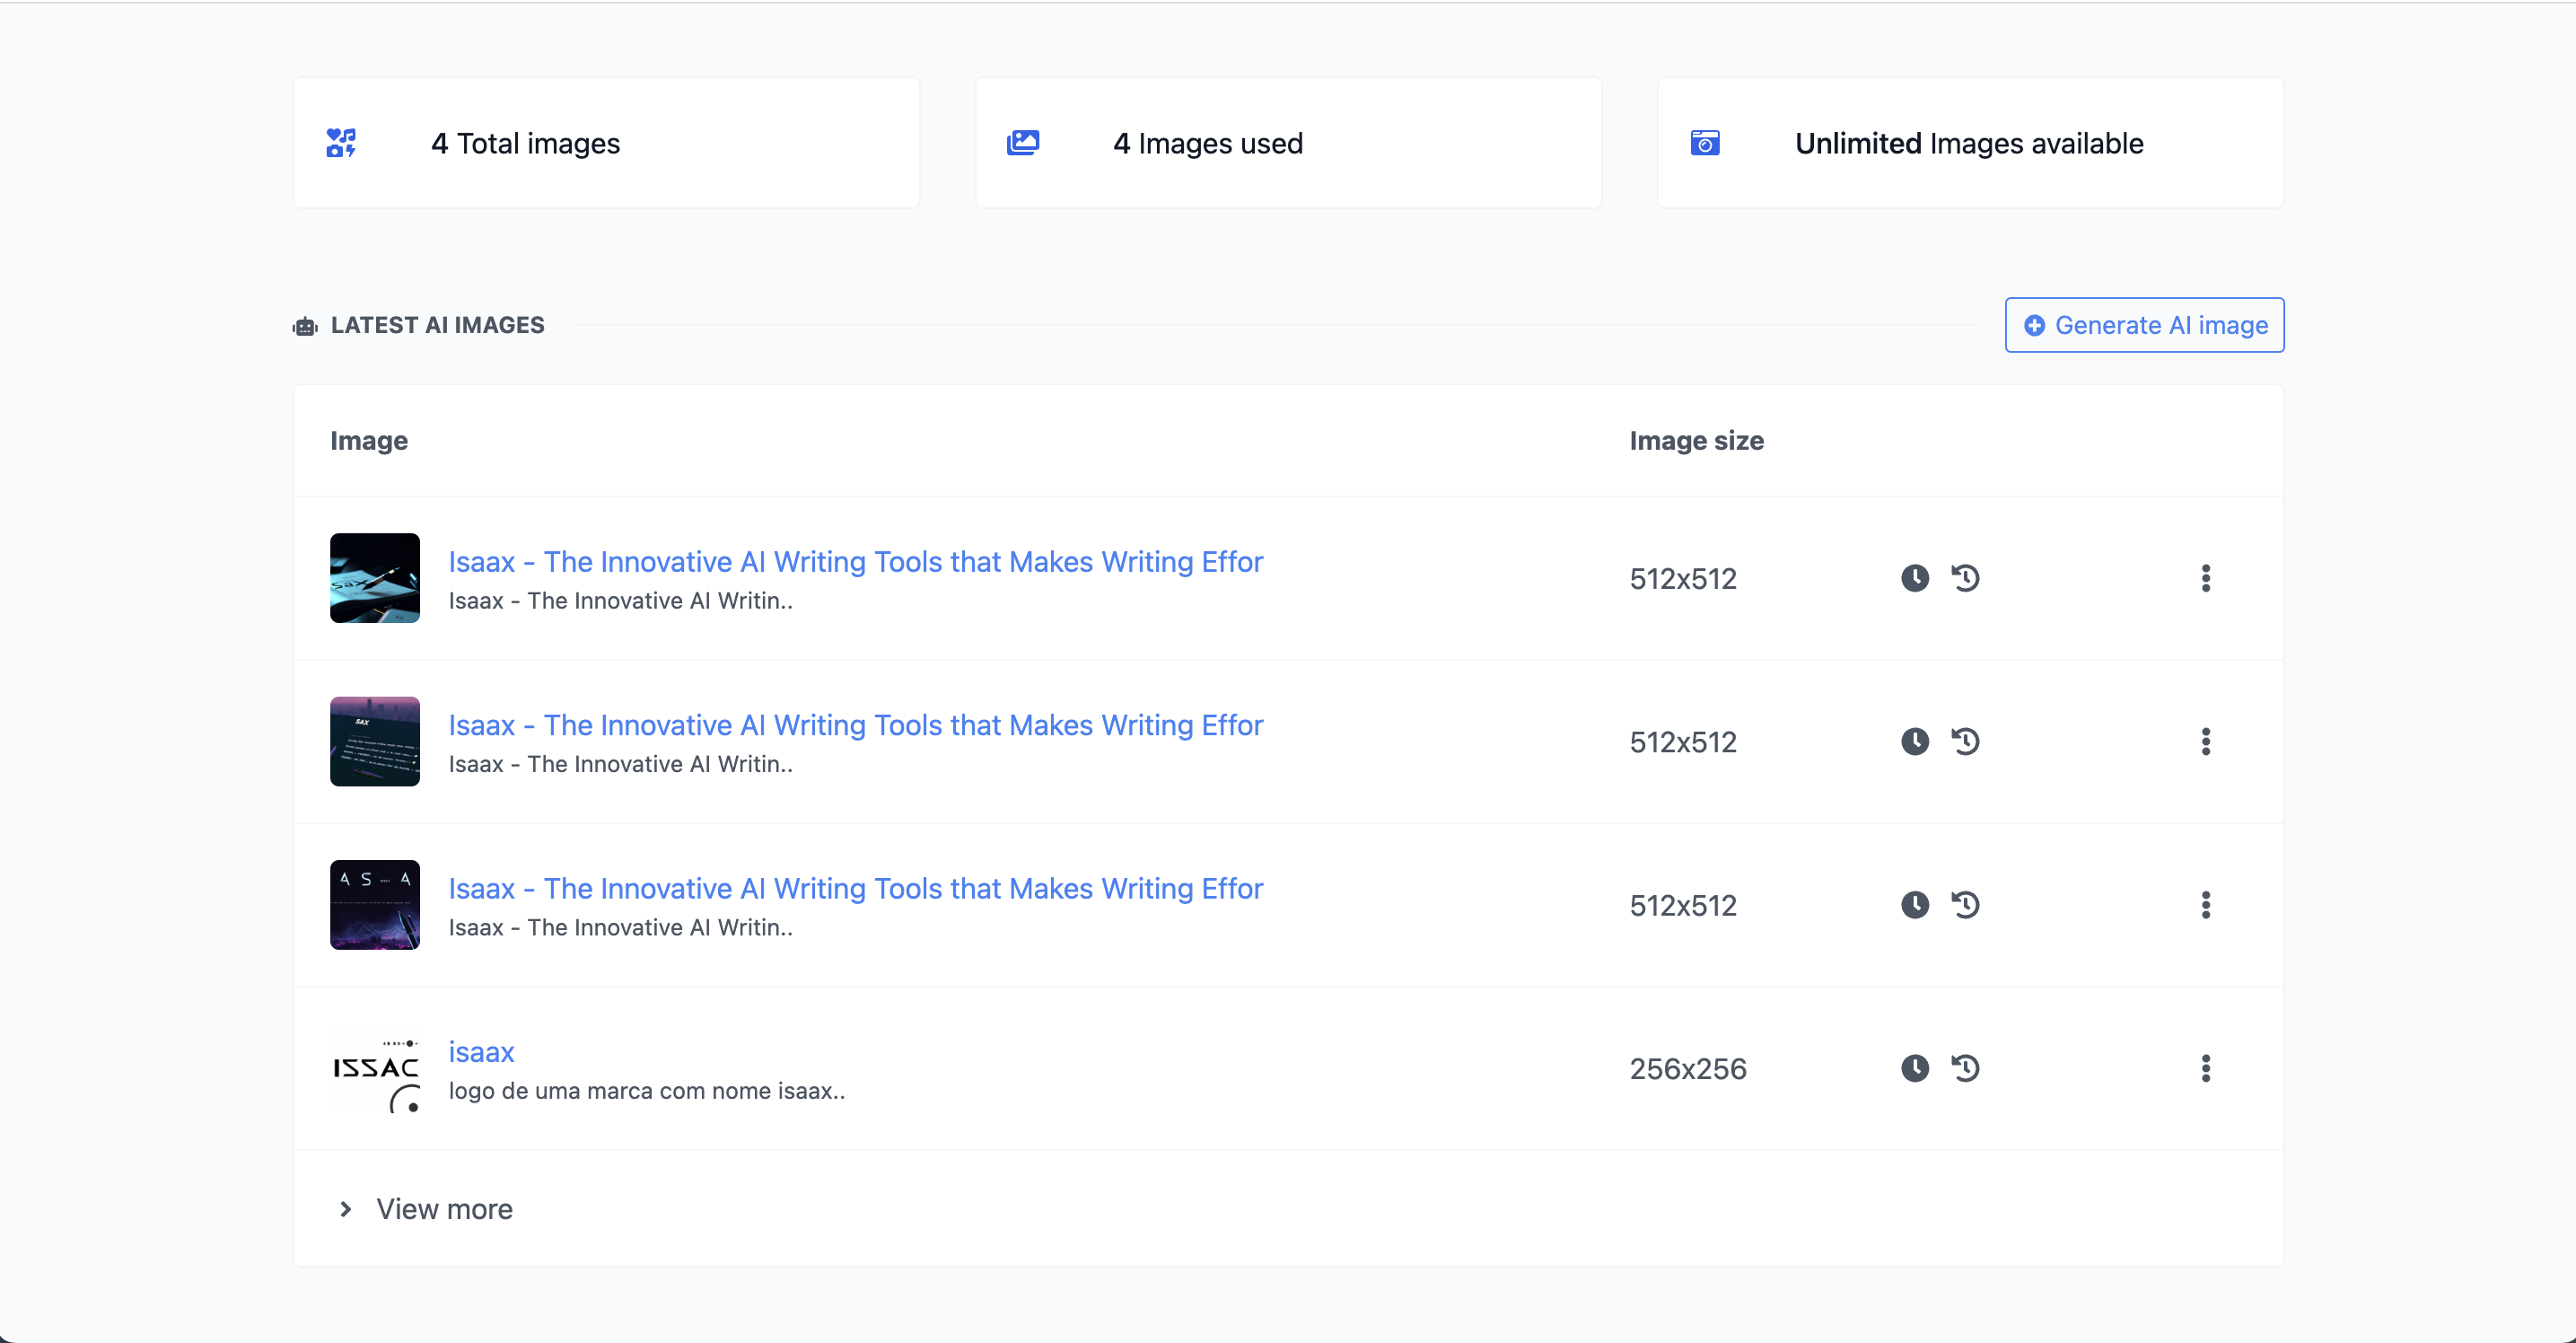The width and height of the screenshot is (2576, 1343).
Task: Click the clock icon on the isaax logo row
Action: click(1915, 1068)
